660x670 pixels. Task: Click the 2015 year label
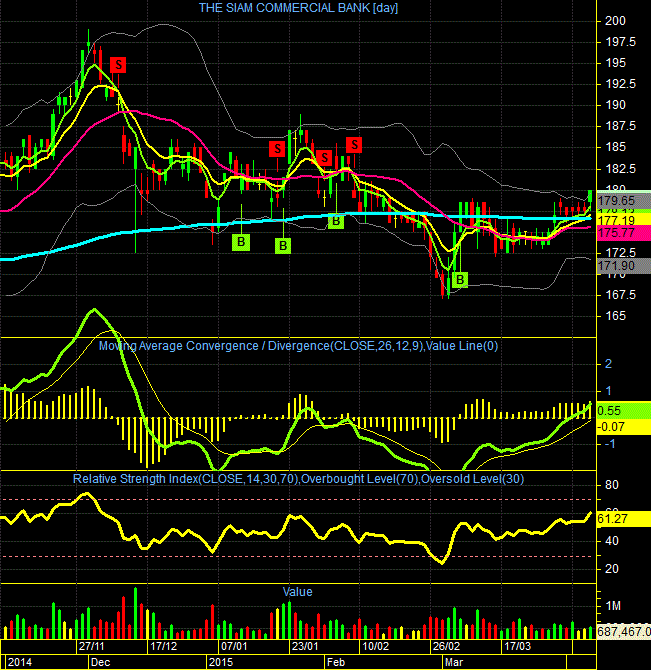pos(221,662)
